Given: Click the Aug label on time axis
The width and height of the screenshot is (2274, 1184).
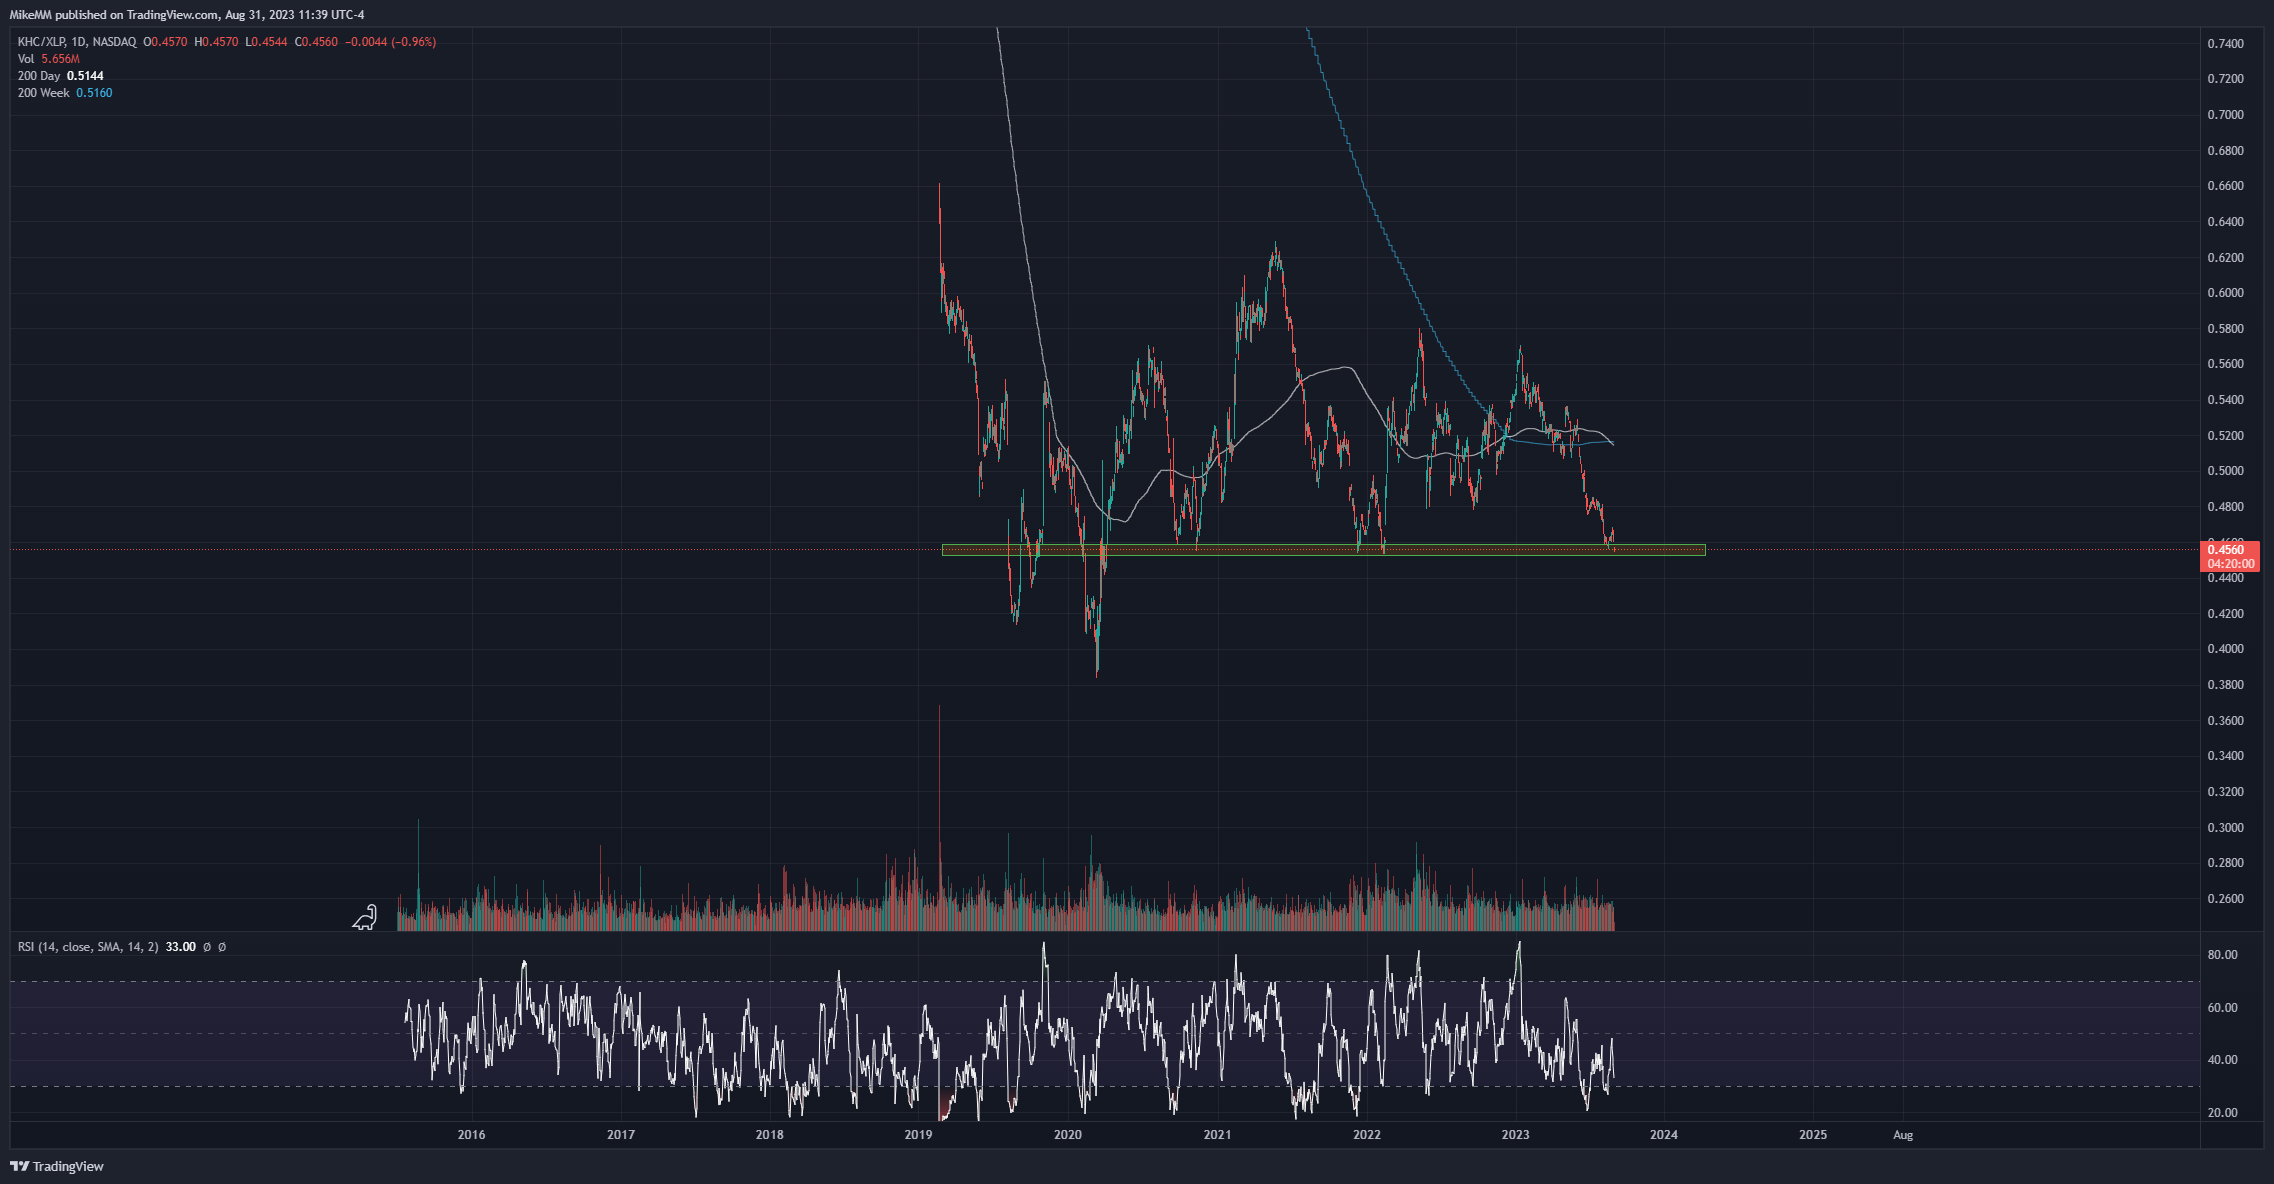Looking at the screenshot, I should (x=1903, y=1135).
